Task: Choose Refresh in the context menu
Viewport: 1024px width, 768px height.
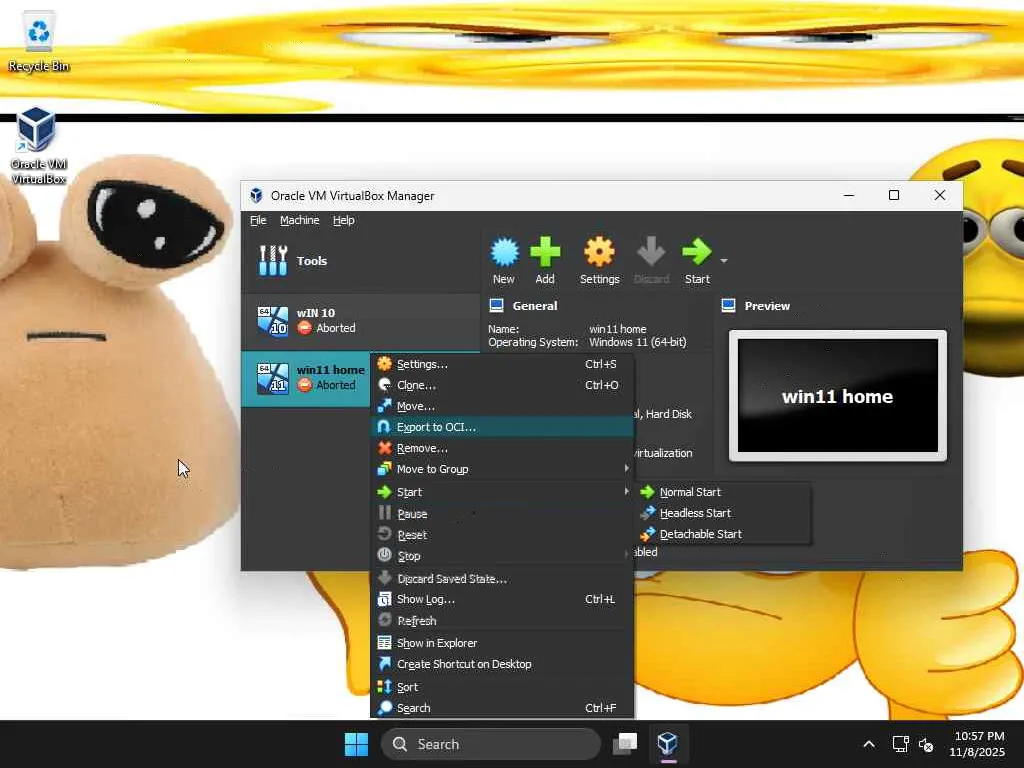Action: pyautogui.click(x=502, y=620)
